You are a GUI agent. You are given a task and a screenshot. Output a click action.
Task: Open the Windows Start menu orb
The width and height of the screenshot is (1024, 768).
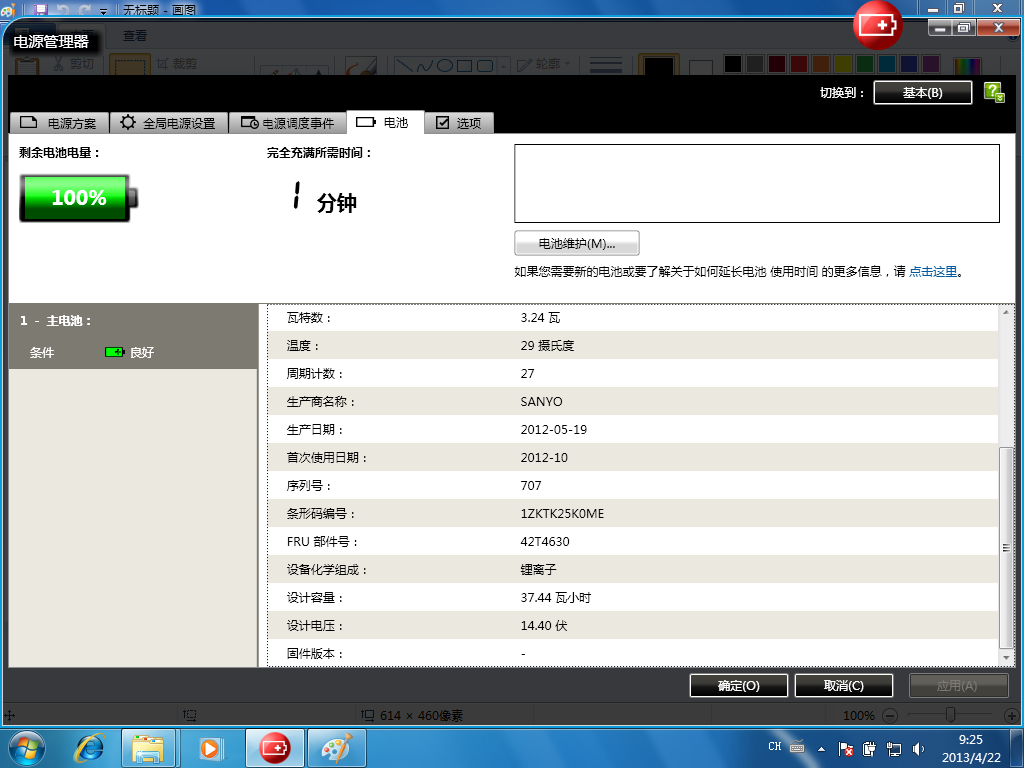coord(27,748)
